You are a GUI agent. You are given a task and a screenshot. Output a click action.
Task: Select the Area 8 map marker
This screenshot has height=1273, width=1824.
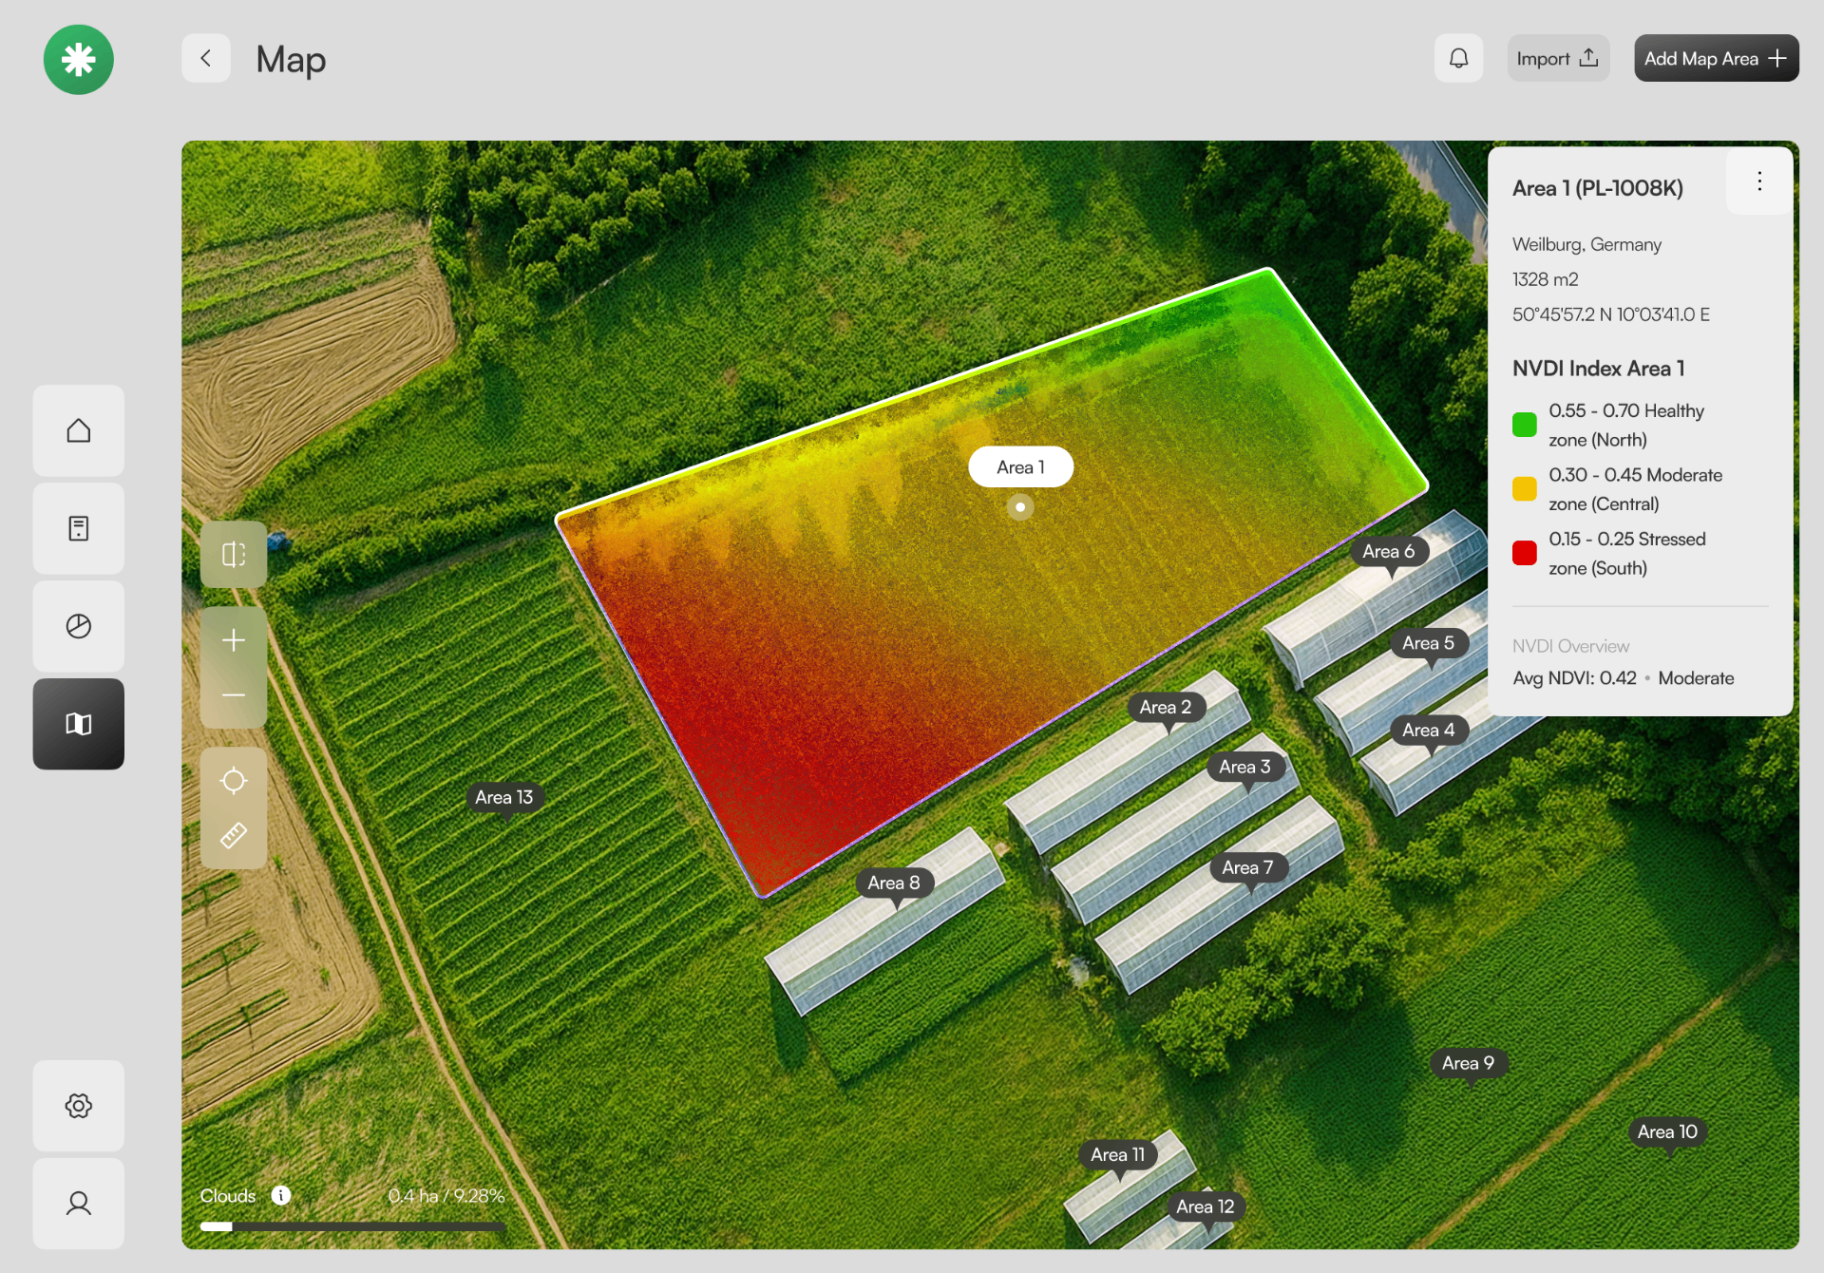pos(894,883)
